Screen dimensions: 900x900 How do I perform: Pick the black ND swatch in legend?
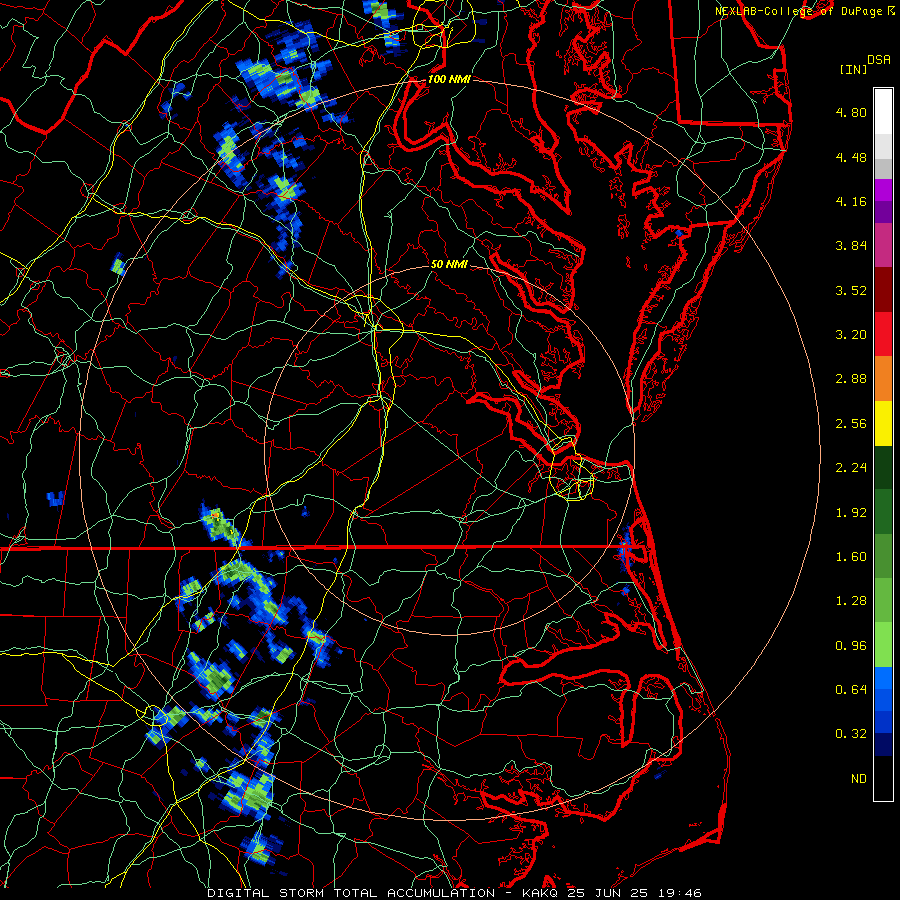tap(883, 778)
